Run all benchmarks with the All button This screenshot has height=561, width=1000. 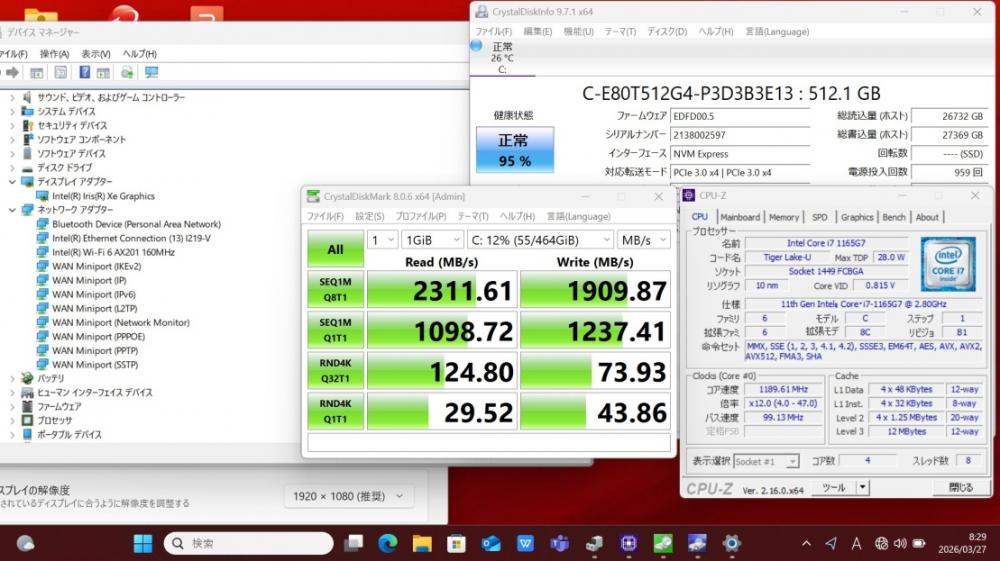pyautogui.click(x=335, y=249)
